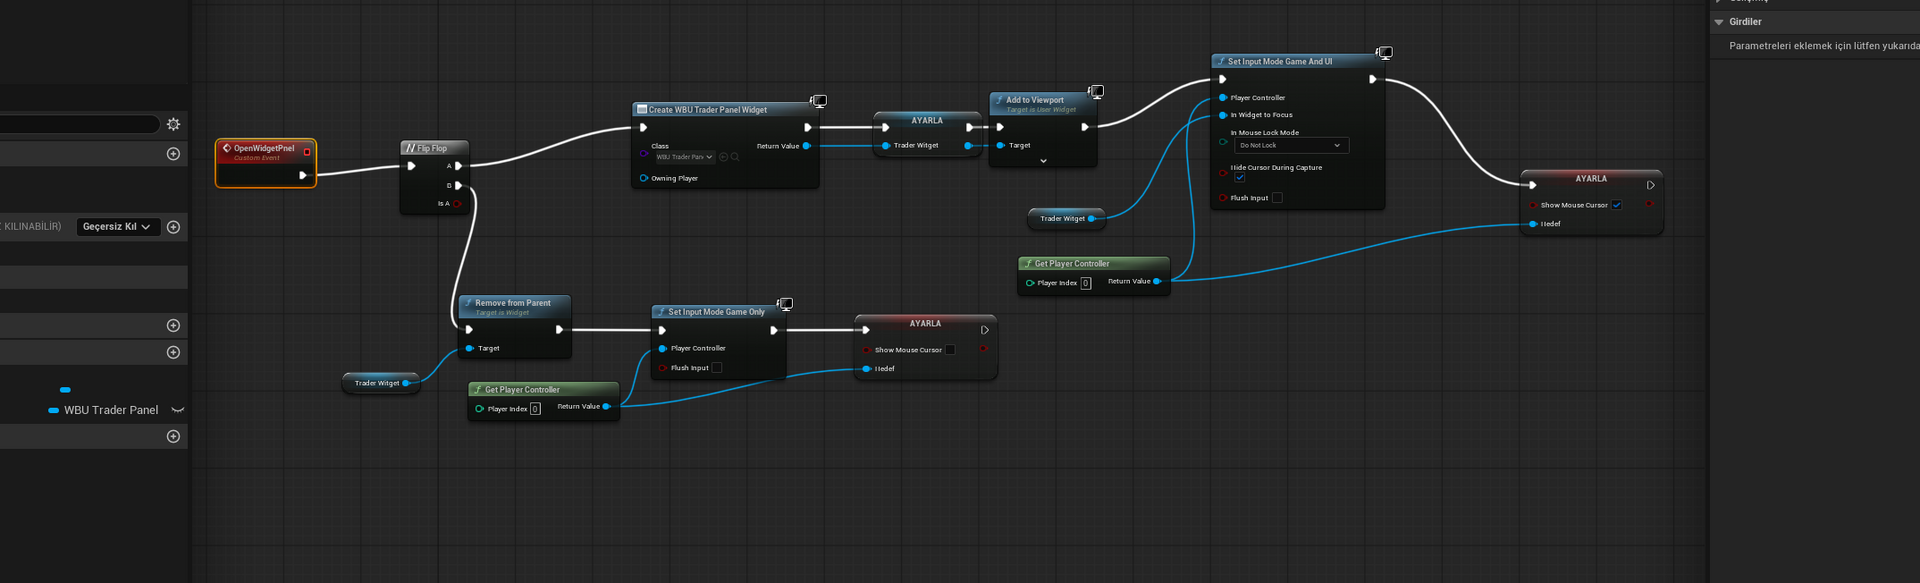This screenshot has height=583, width=1920.
Task: Click exec output pin of Remove from Parent
Action: 559,329
